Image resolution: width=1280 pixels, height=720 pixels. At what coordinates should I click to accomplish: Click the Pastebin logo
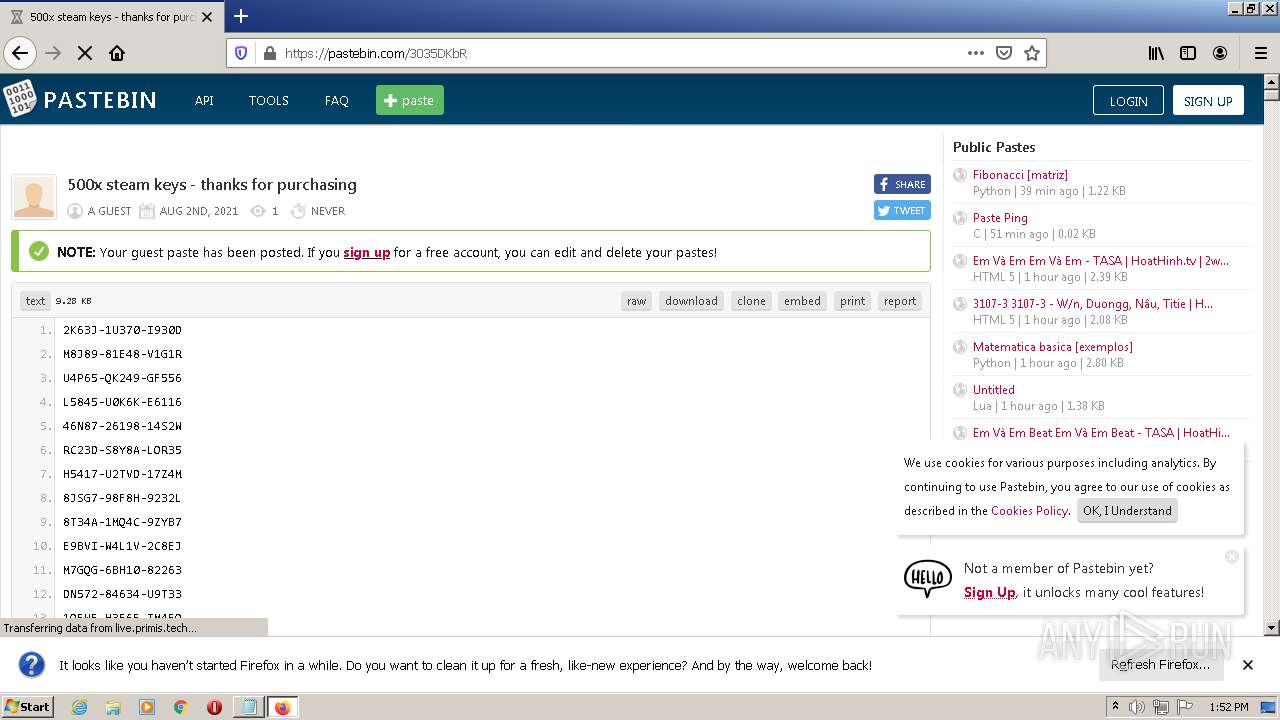(x=80, y=100)
